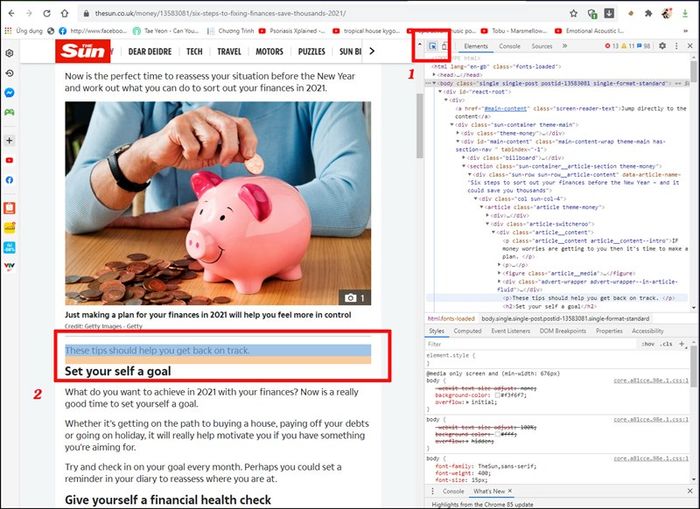Expand the figure article__media node
Screen dimensions: 700x509
(x=499, y=273)
